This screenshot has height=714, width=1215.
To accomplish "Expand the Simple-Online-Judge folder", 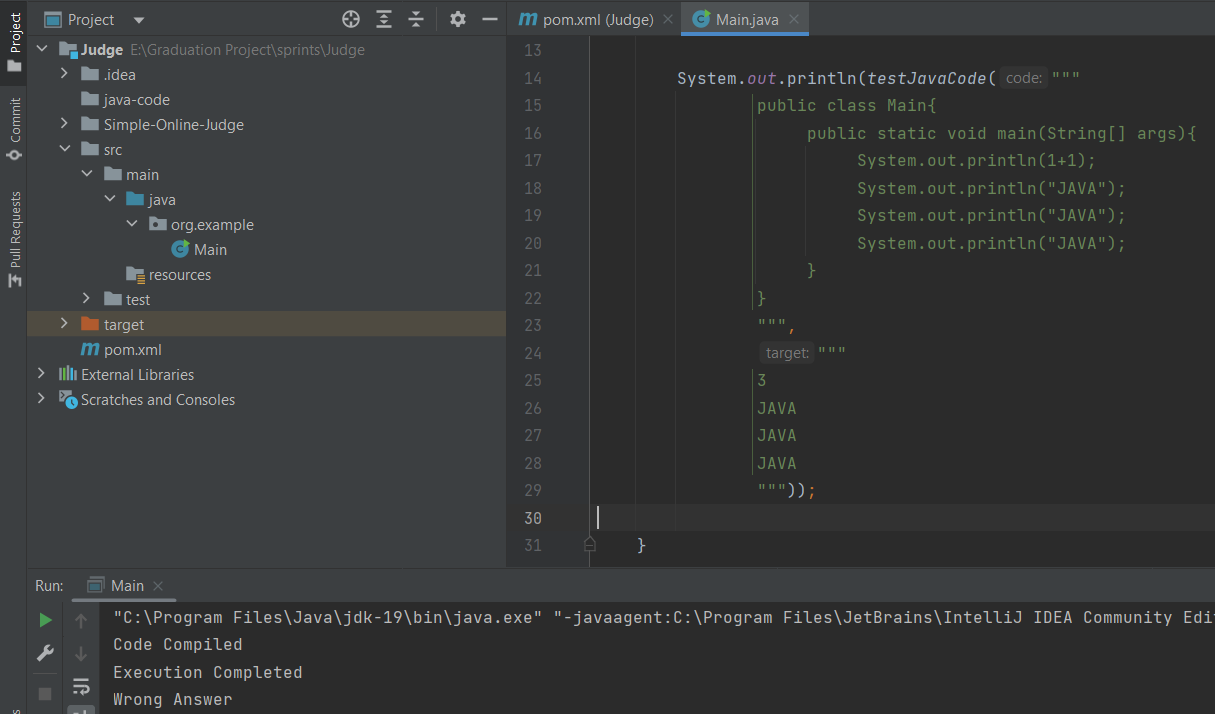I will [64, 124].
